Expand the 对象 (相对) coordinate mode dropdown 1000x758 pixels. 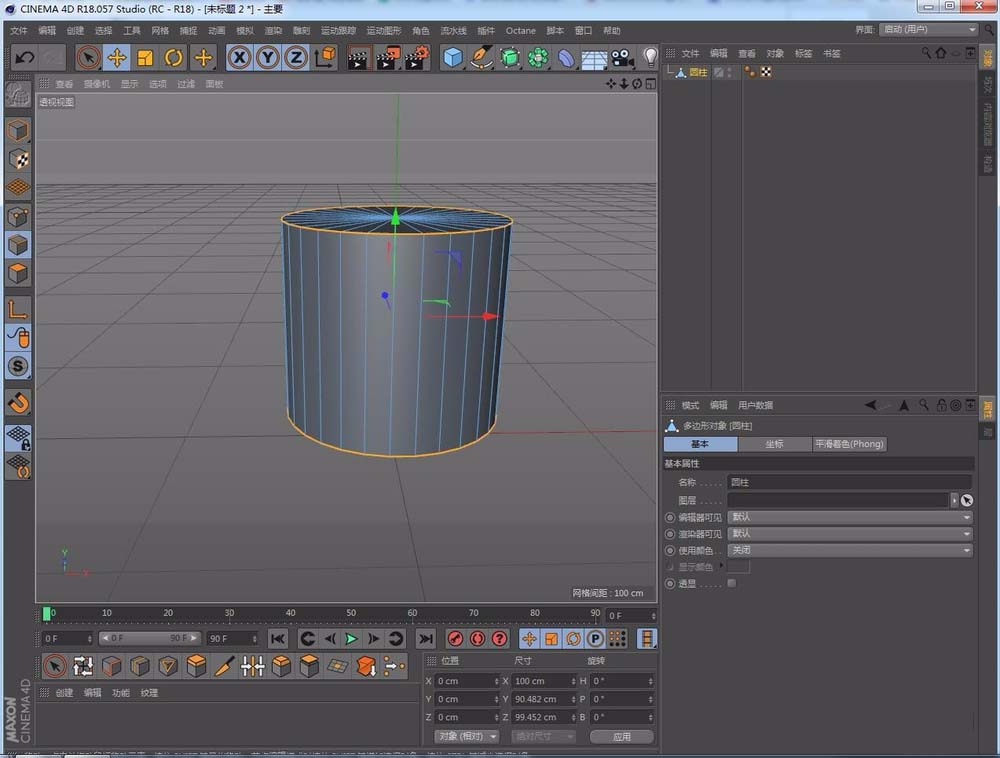pos(466,736)
